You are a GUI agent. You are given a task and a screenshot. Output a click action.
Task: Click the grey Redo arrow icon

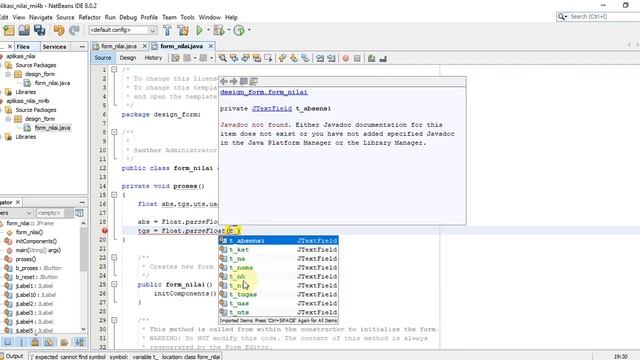pos(74,30)
